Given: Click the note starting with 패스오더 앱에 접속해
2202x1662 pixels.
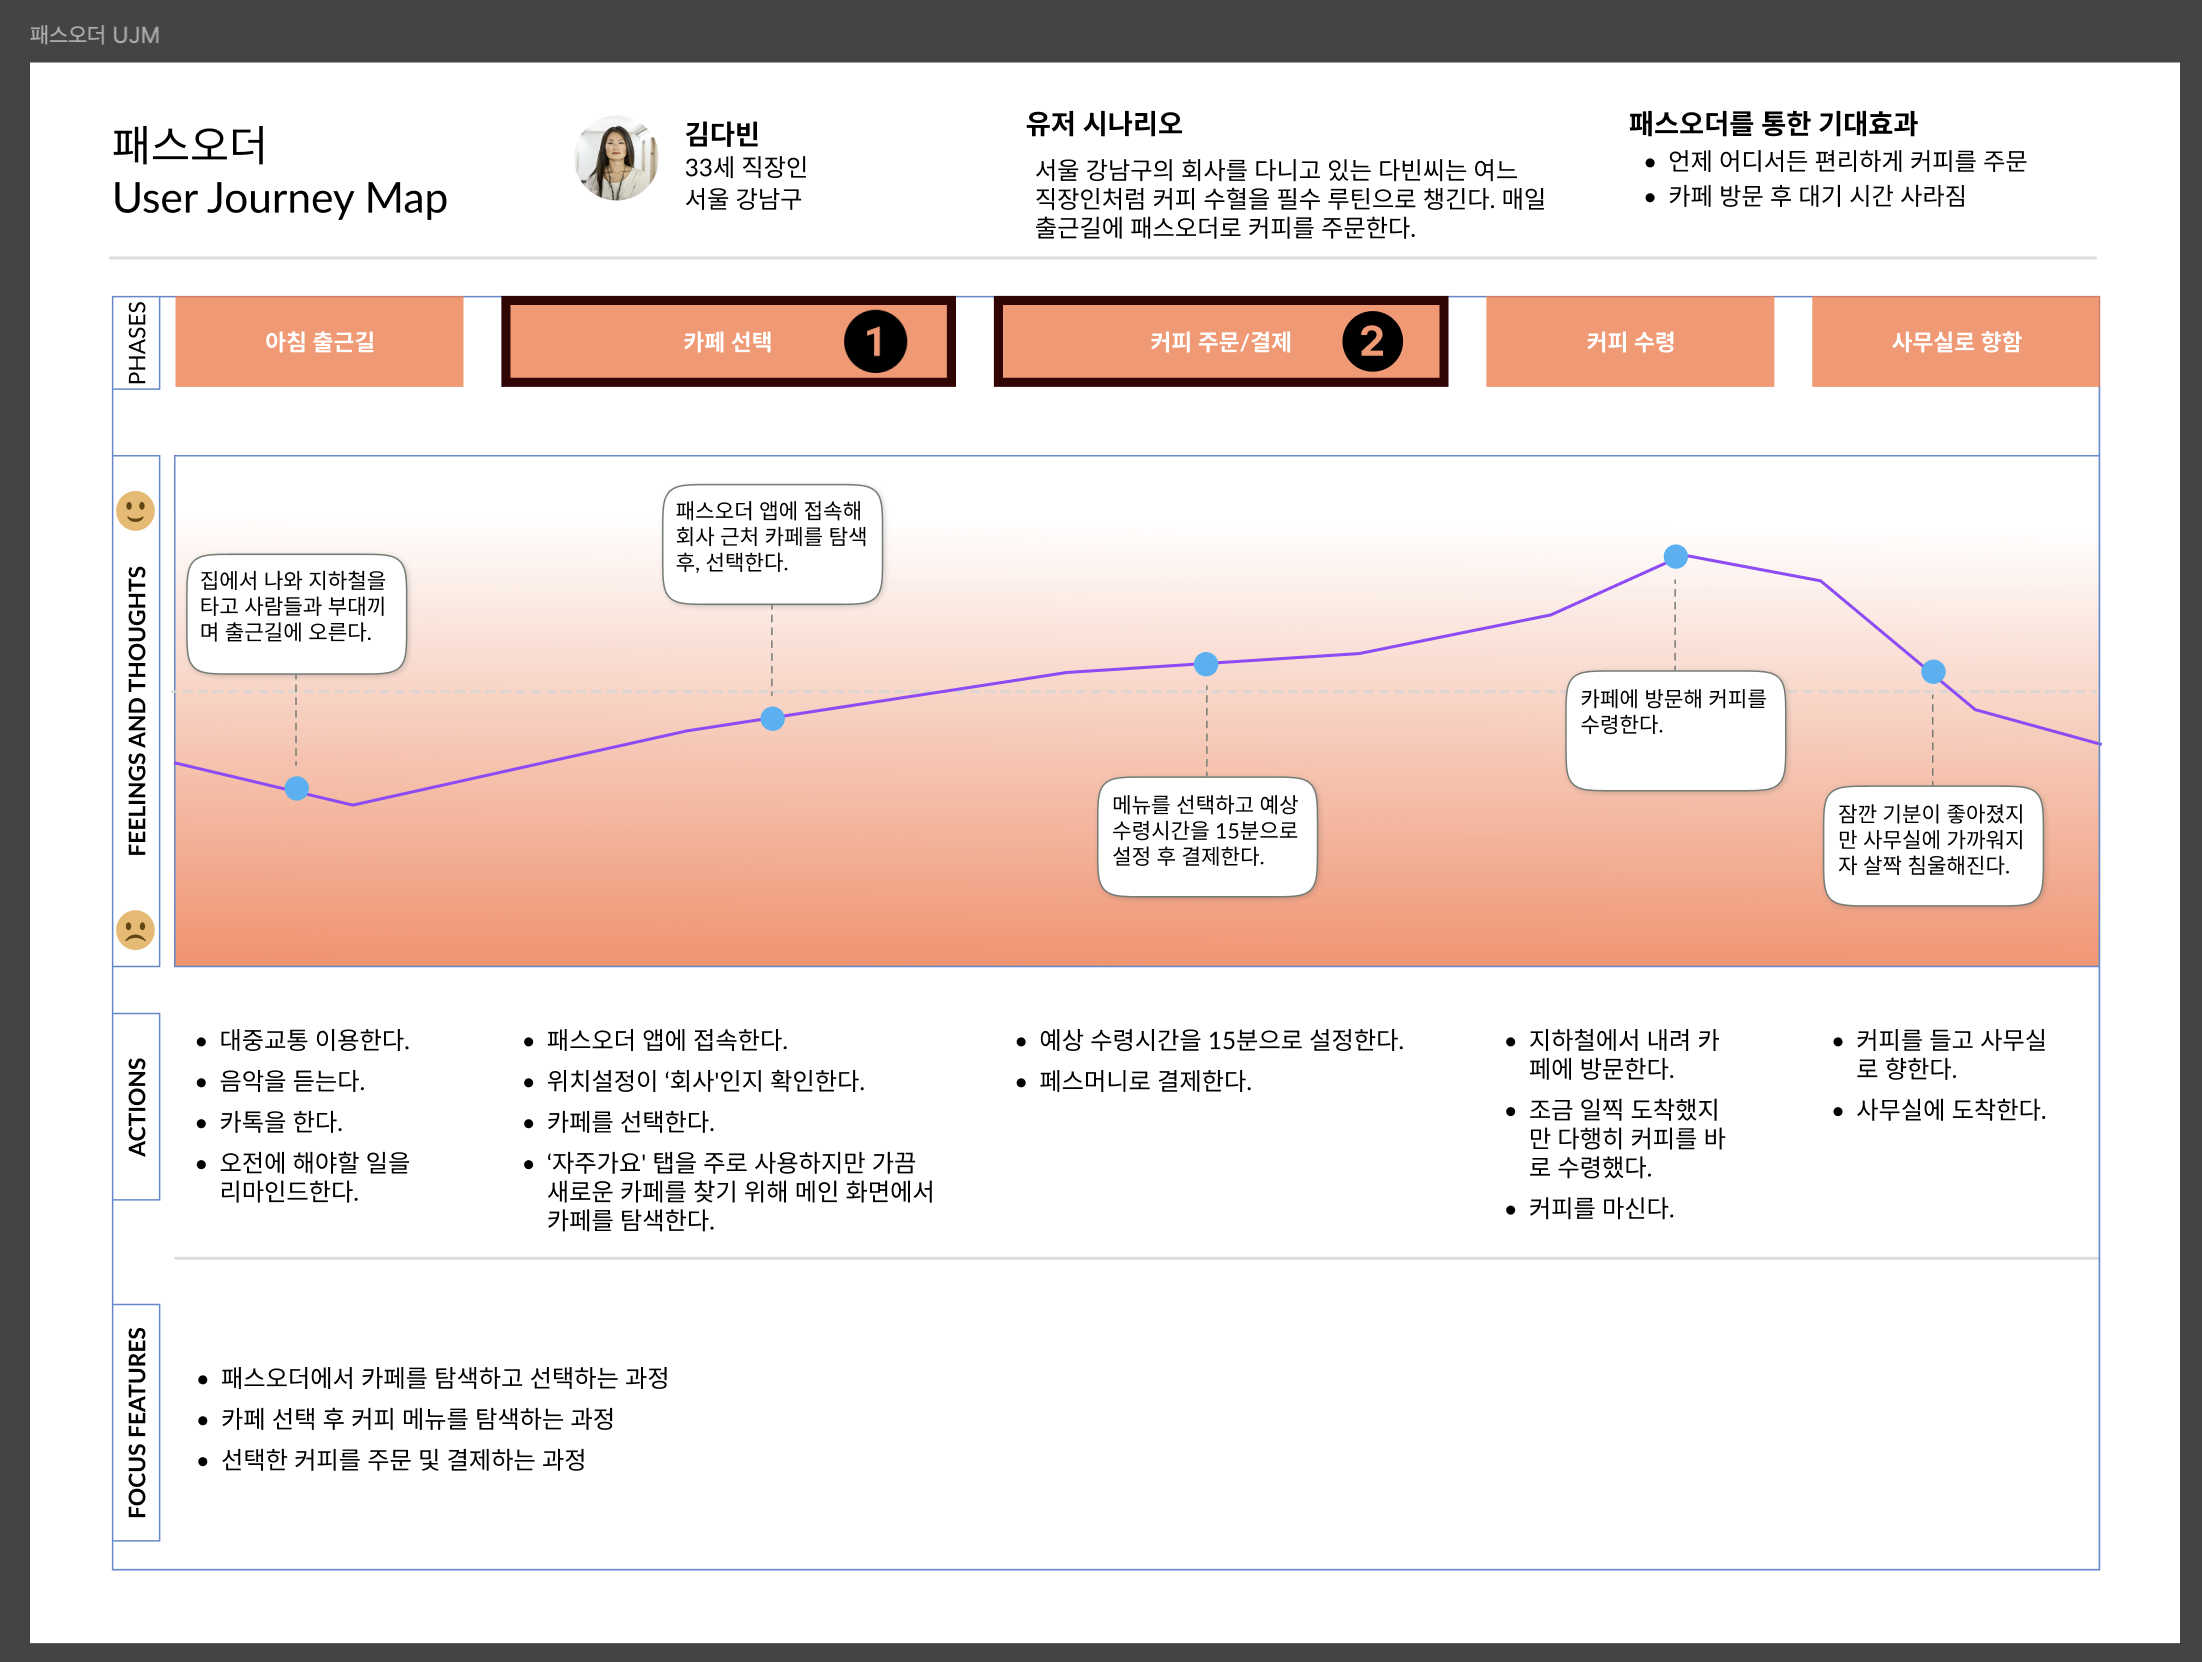Looking at the screenshot, I should (771, 544).
